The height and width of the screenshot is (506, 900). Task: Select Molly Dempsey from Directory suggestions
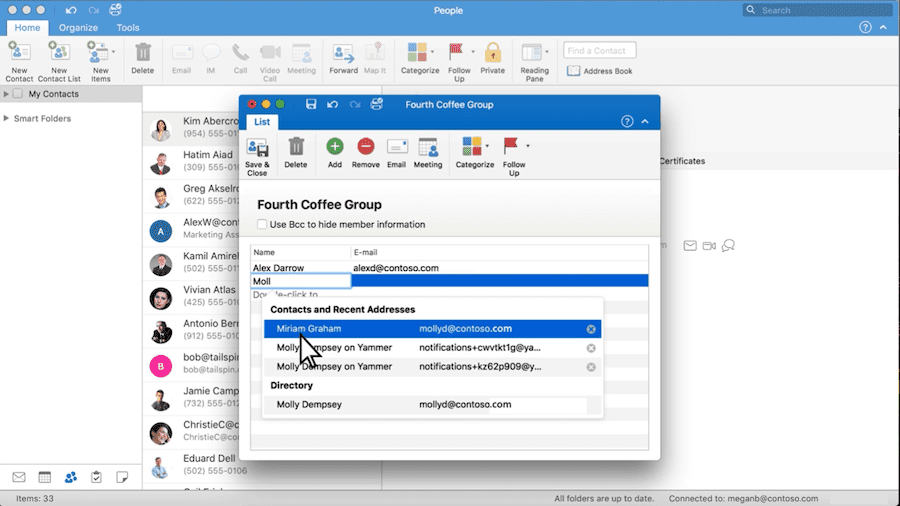point(432,404)
